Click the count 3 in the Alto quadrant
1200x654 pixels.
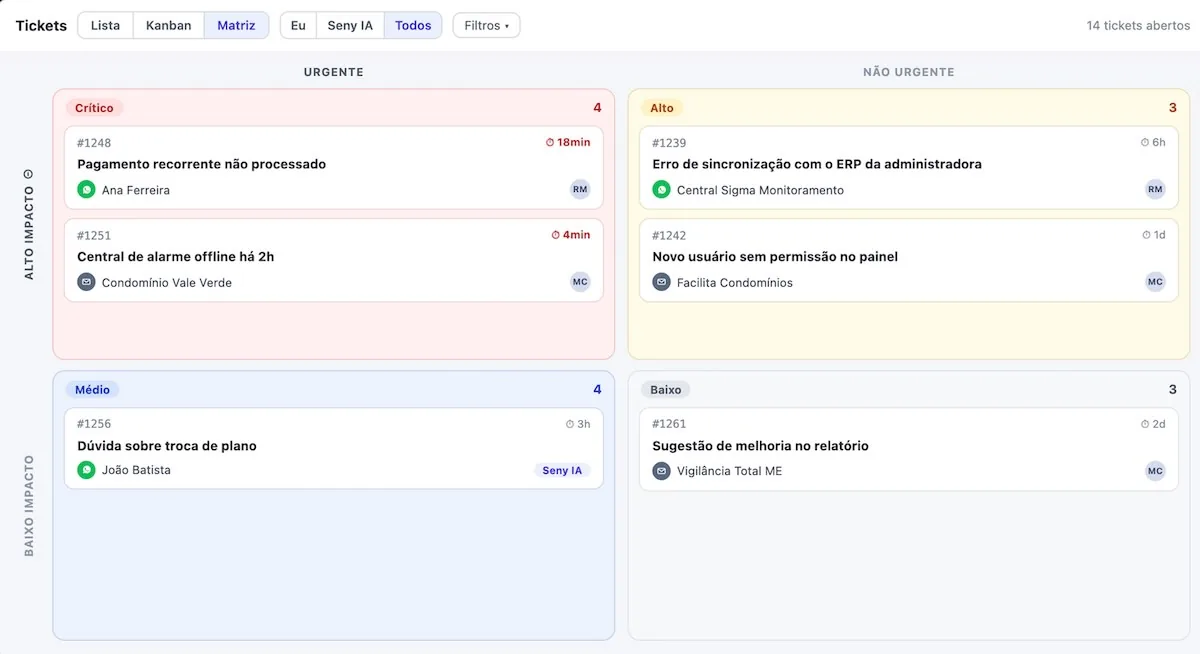pyautogui.click(x=1173, y=108)
